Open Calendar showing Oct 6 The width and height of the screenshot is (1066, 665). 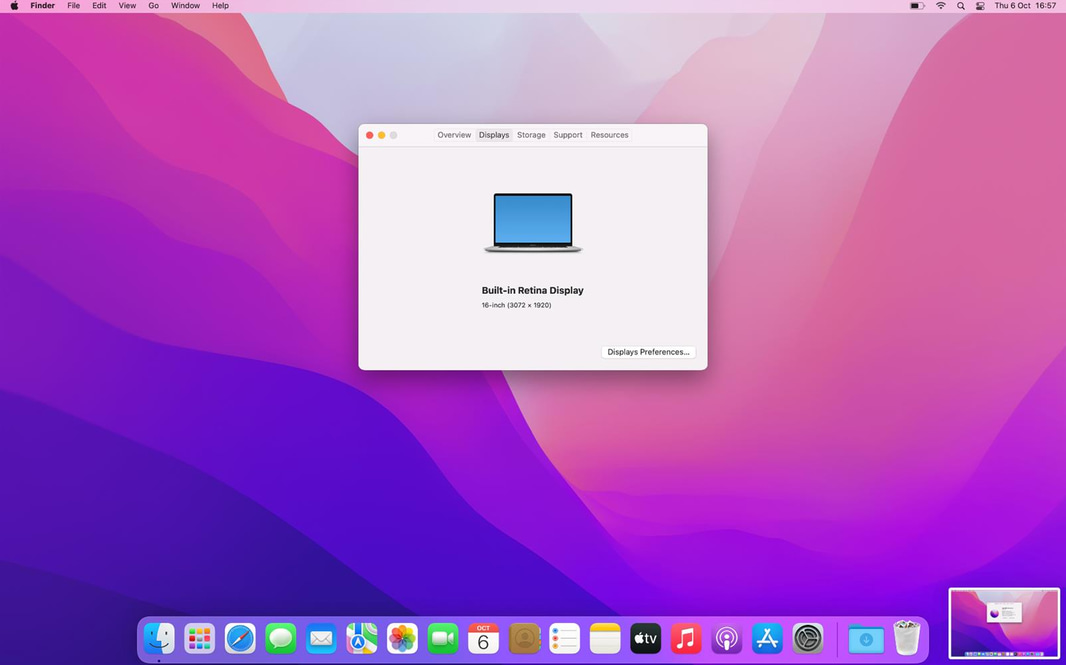(483, 638)
